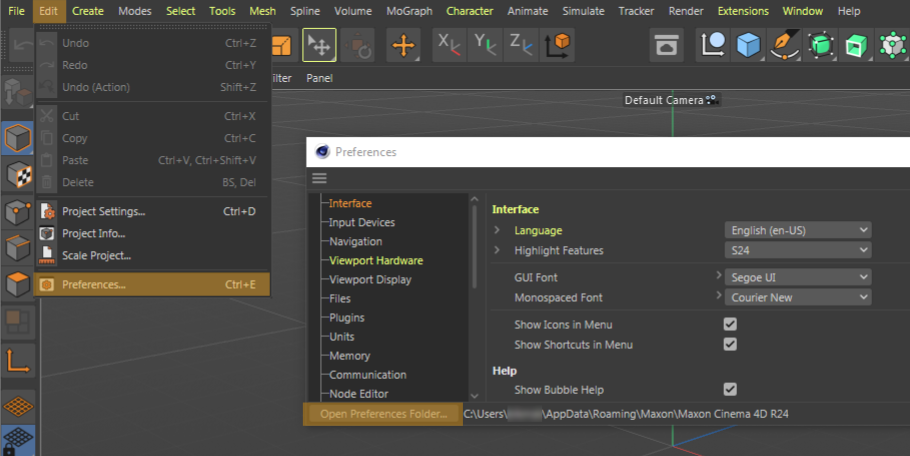Click Open Preferences Folder... button
910x456 pixels.
tap(383, 414)
